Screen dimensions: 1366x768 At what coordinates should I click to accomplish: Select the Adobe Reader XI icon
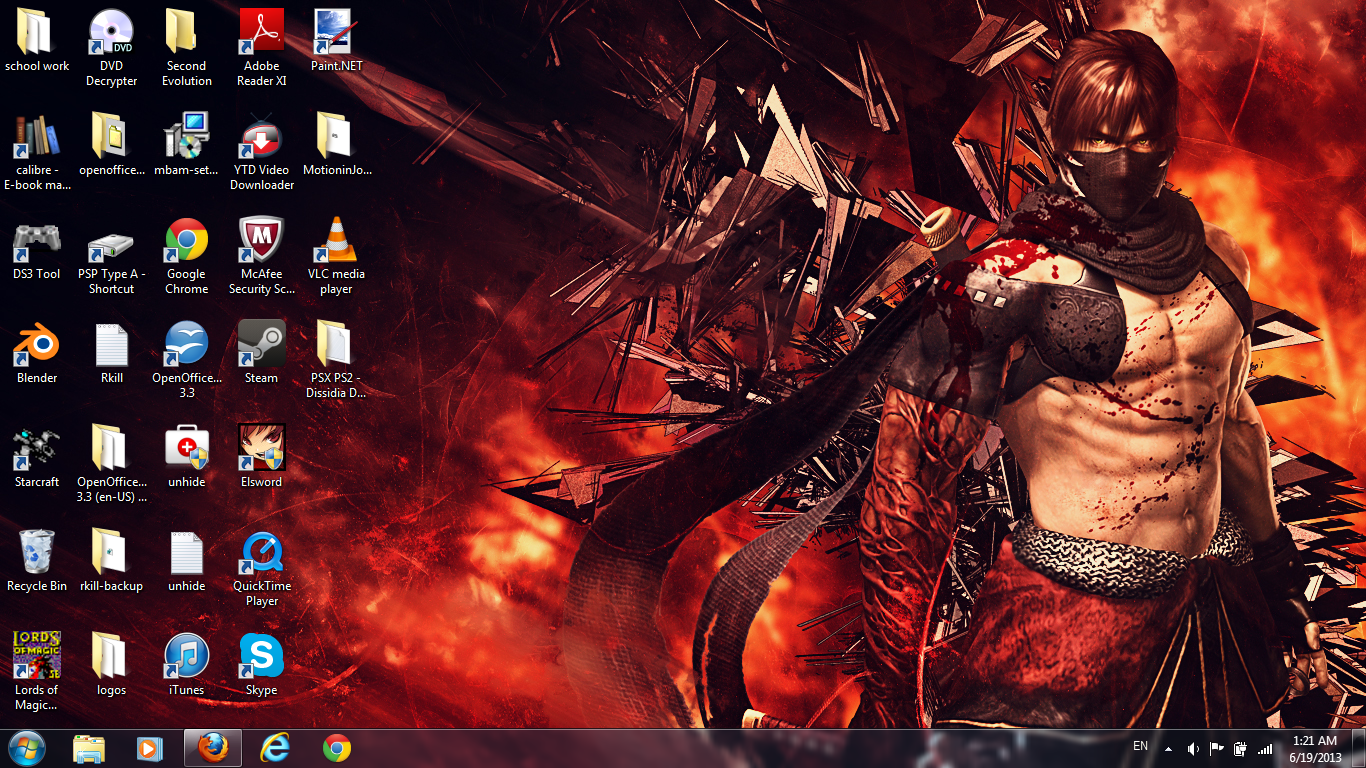click(261, 32)
